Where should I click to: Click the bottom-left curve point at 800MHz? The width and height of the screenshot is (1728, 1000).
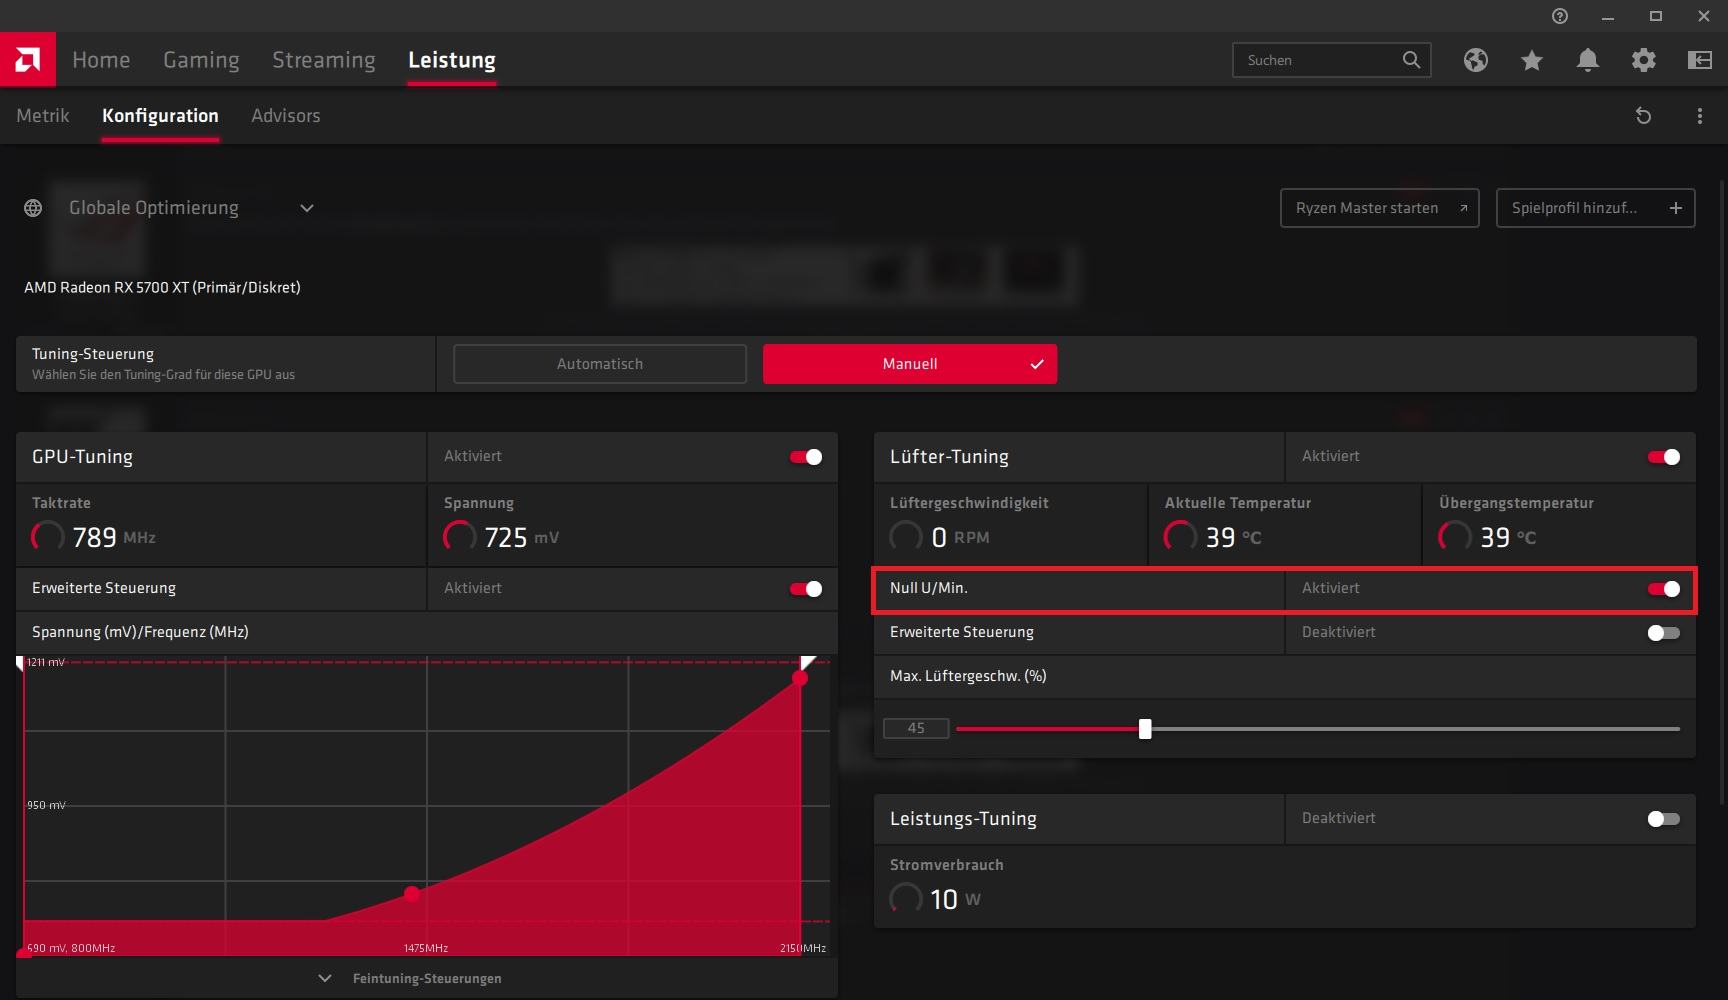pyautogui.click(x=25, y=953)
